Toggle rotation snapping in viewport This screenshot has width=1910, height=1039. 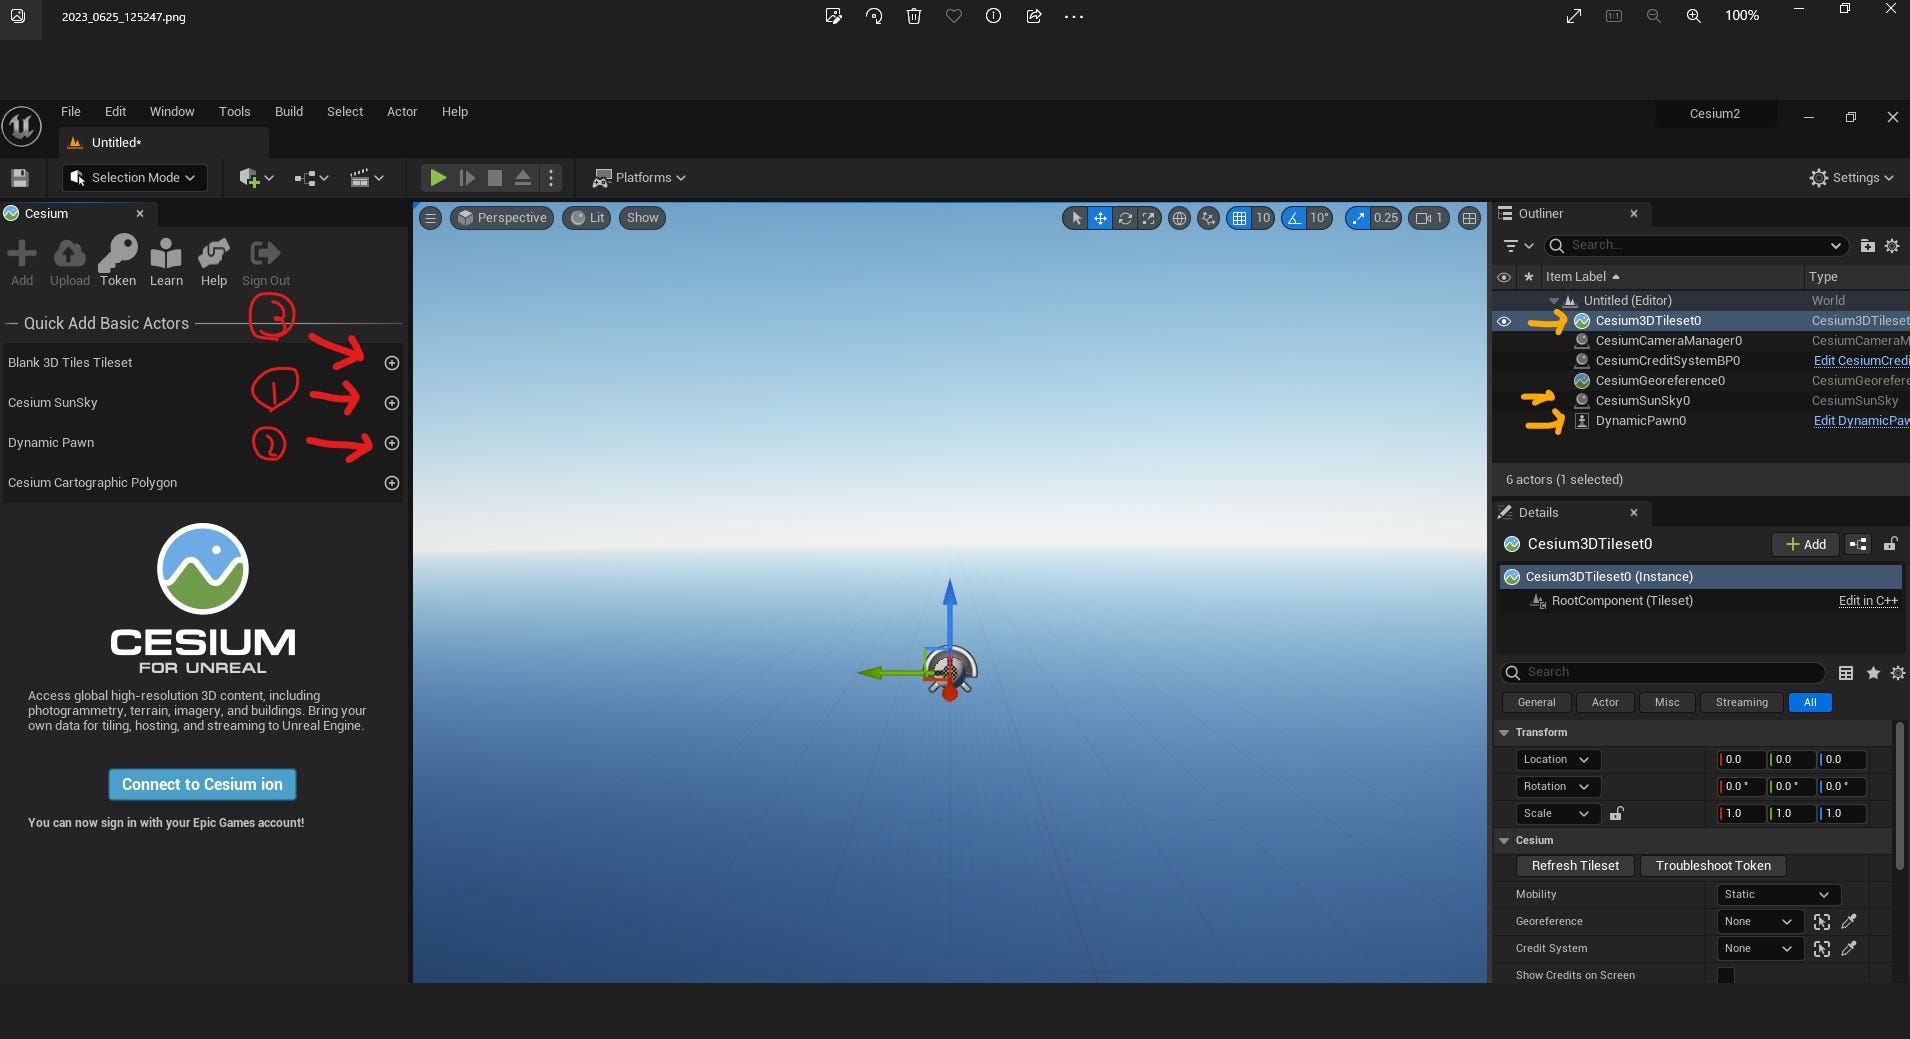[x=1296, y=218]
